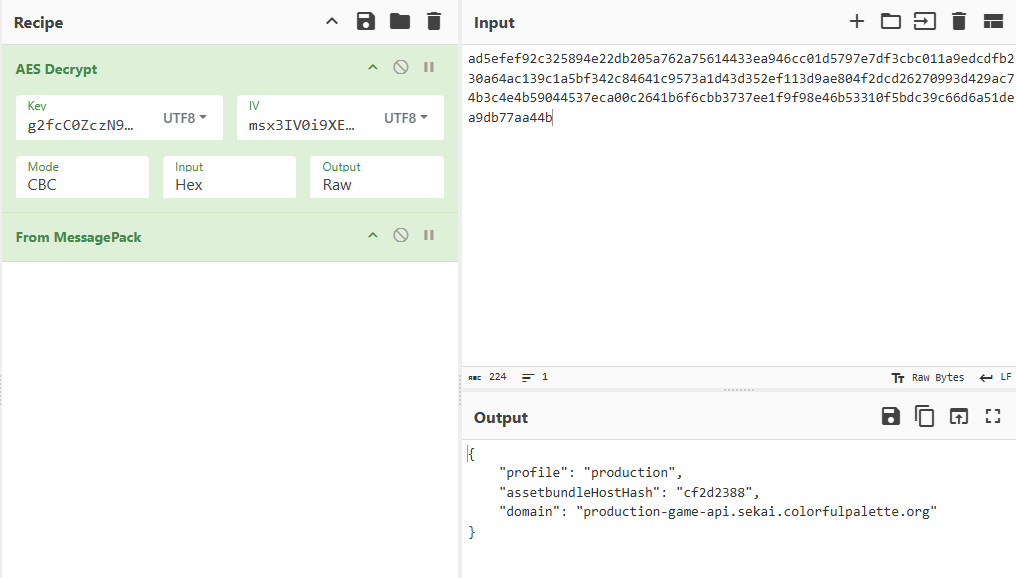
Task: Disable the AES Decrypt operation
Action: pyautogui.click(x=400, y=68)
